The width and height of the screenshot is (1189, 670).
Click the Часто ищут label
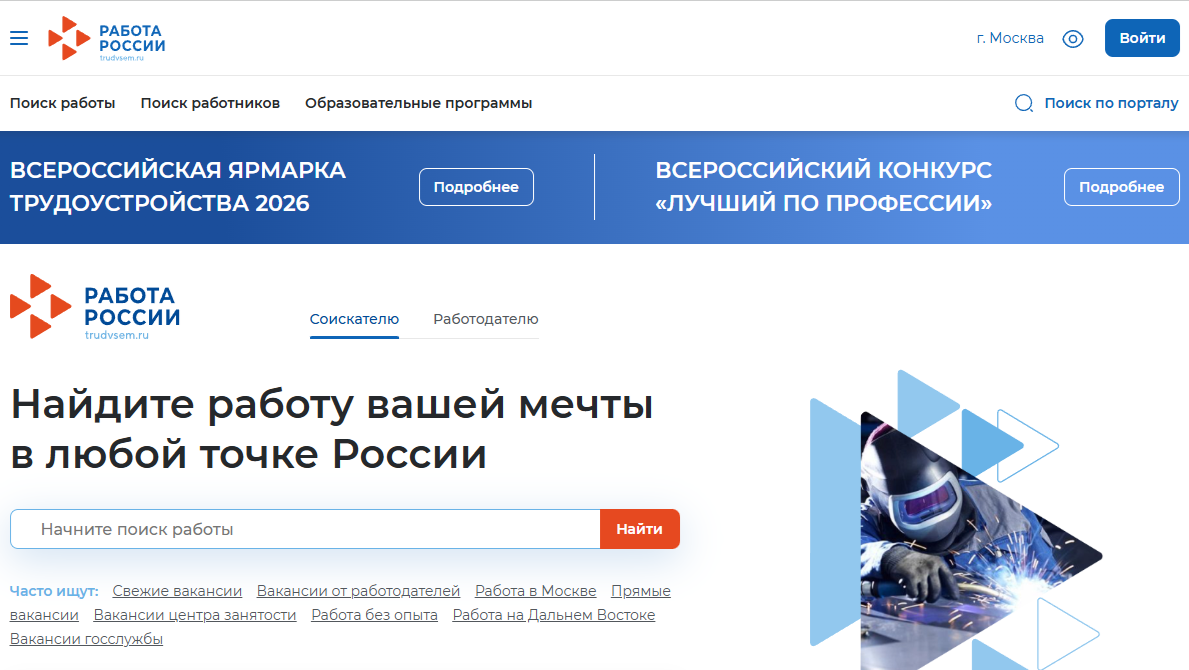coord(54,591)
